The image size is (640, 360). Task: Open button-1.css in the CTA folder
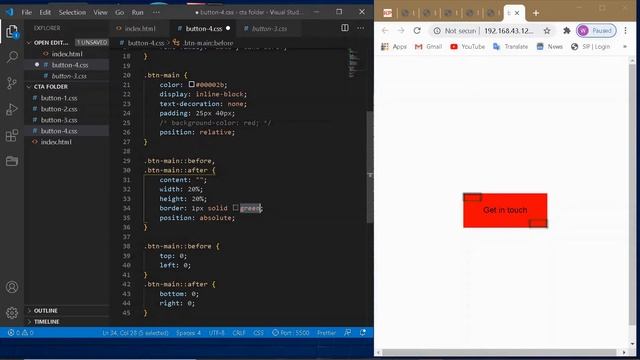tap(59, 98)
